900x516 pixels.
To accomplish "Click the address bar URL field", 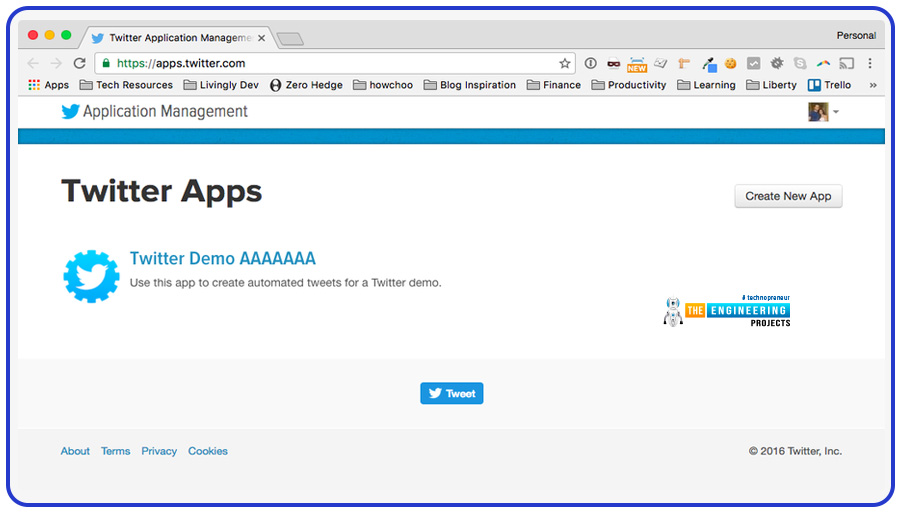I will (x=333, y=63).
